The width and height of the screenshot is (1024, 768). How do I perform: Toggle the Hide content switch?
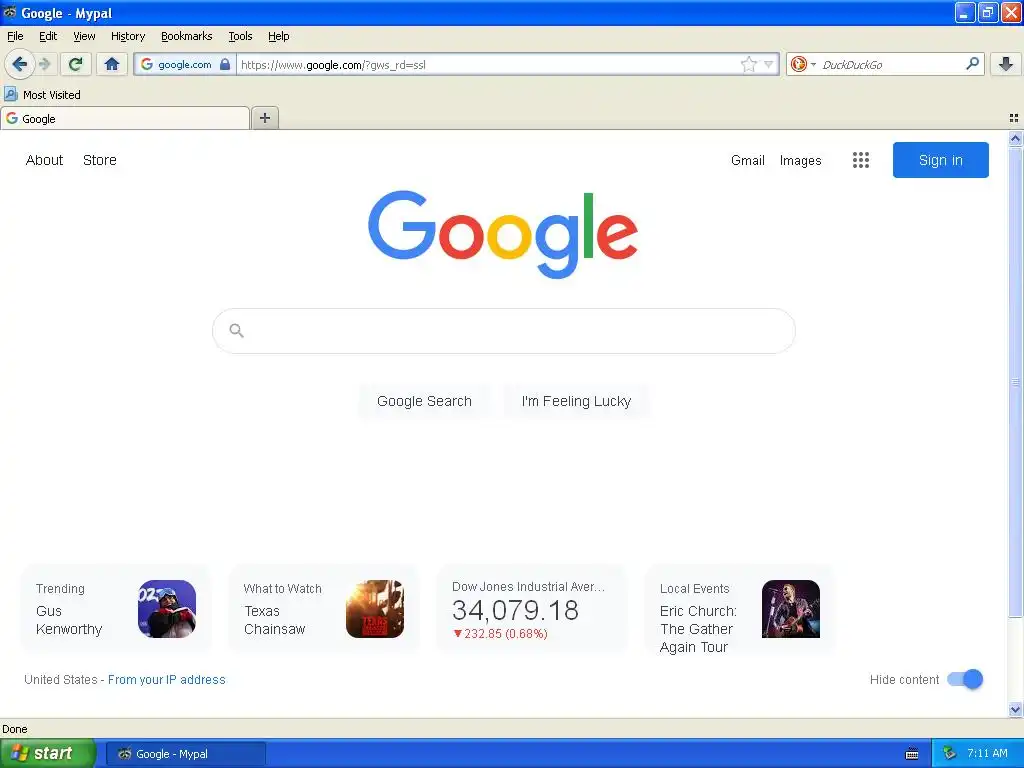click(965, 679)
